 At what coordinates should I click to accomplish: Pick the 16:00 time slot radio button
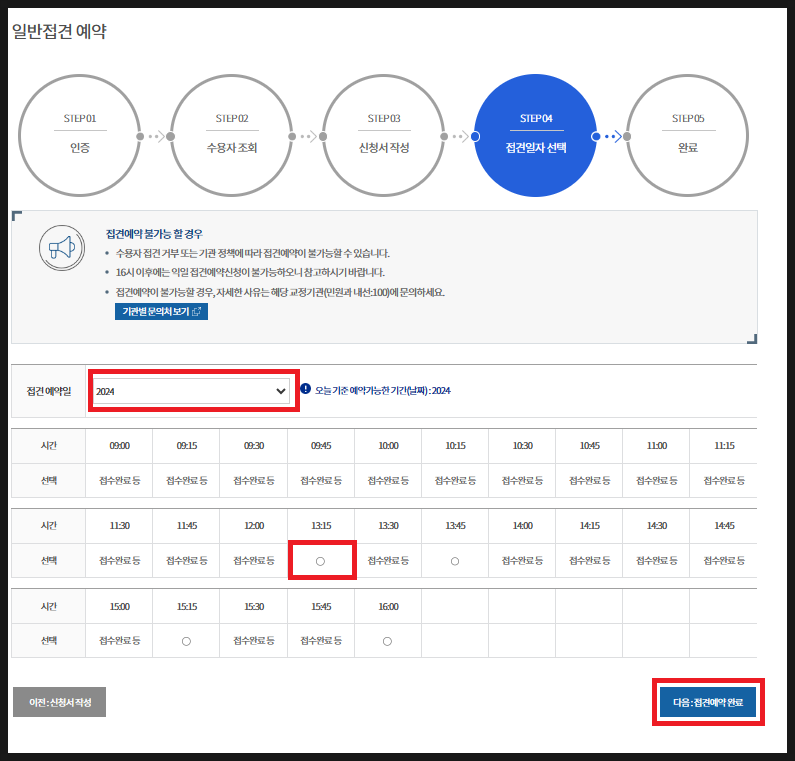coord(388,640)
